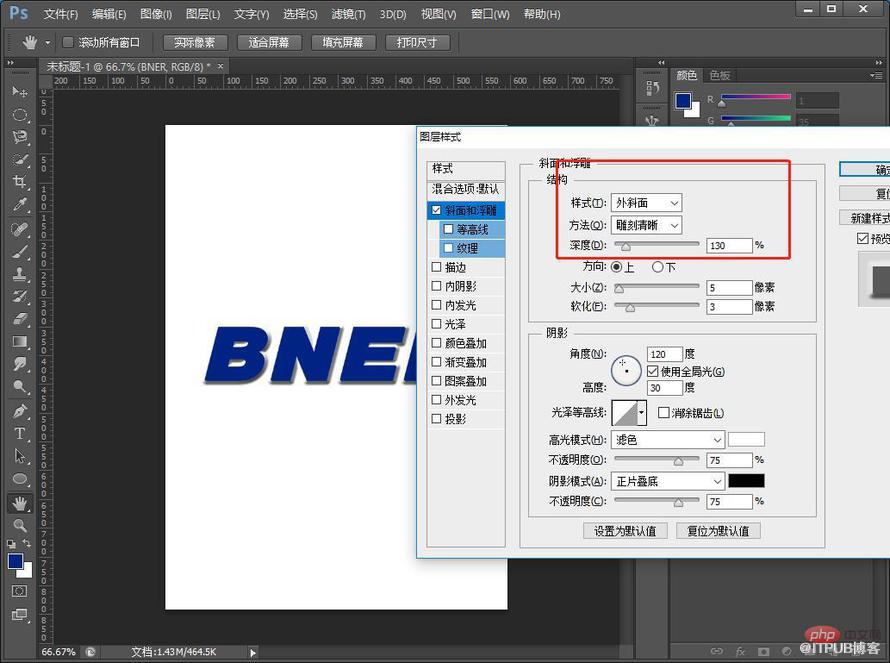This screenshot has height=663, width=890.
Task: Open the 图层 menu
Action: (x=203, y=14)
